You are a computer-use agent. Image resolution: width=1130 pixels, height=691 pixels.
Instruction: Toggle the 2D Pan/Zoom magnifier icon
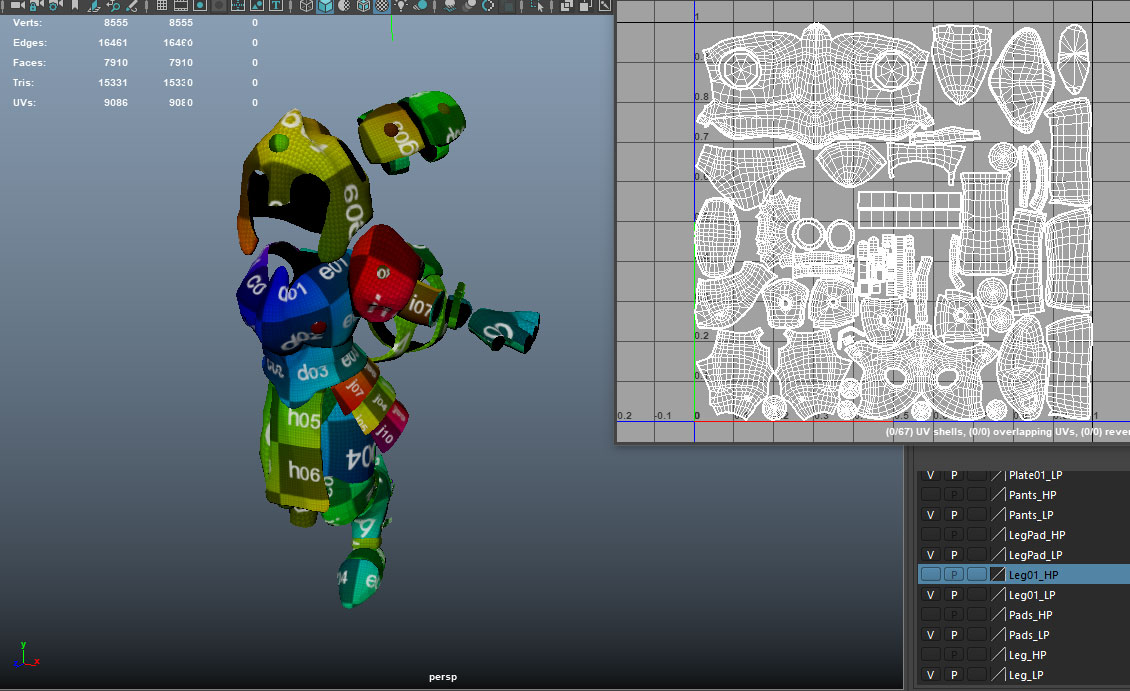114,6
